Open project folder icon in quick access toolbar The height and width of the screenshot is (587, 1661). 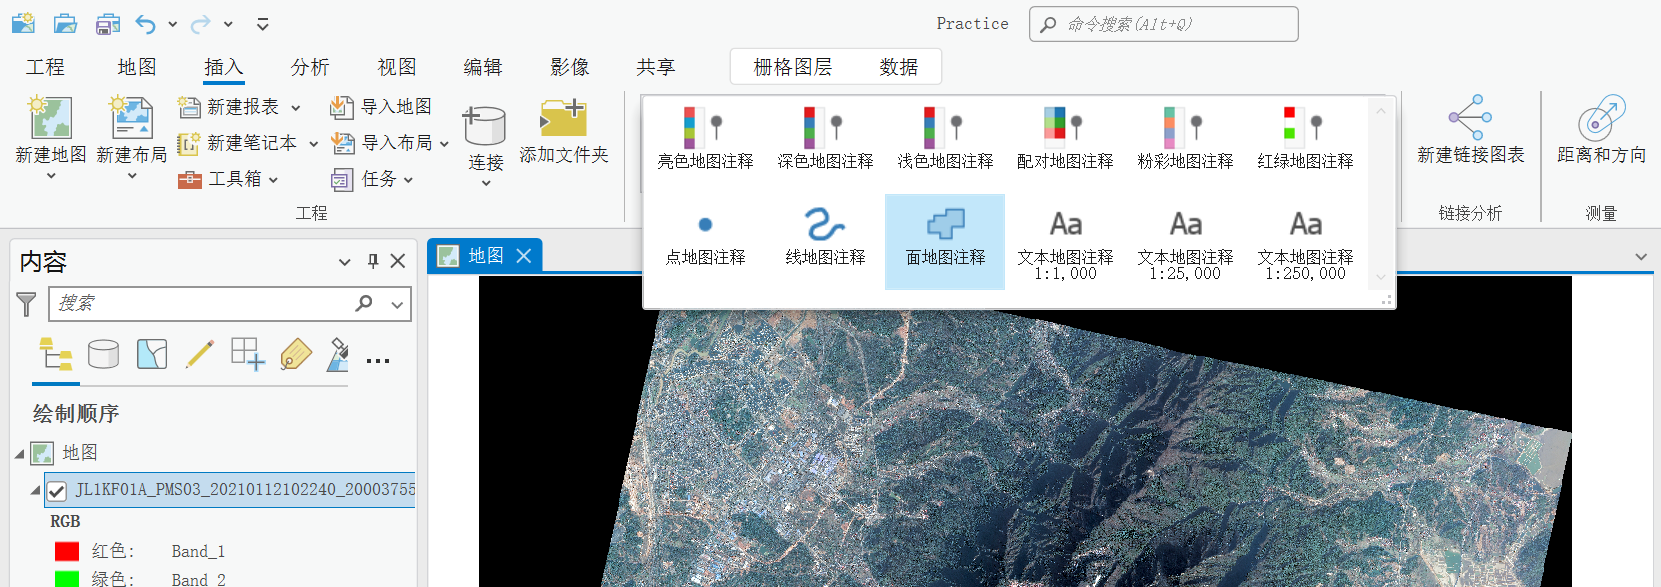[65, 23]
